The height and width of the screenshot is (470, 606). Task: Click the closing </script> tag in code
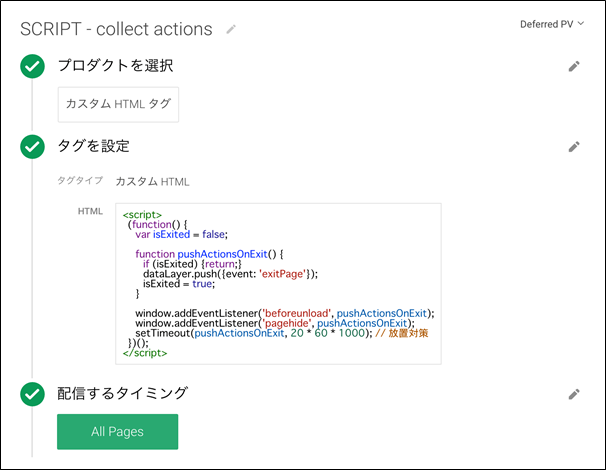tap(144, 353)
